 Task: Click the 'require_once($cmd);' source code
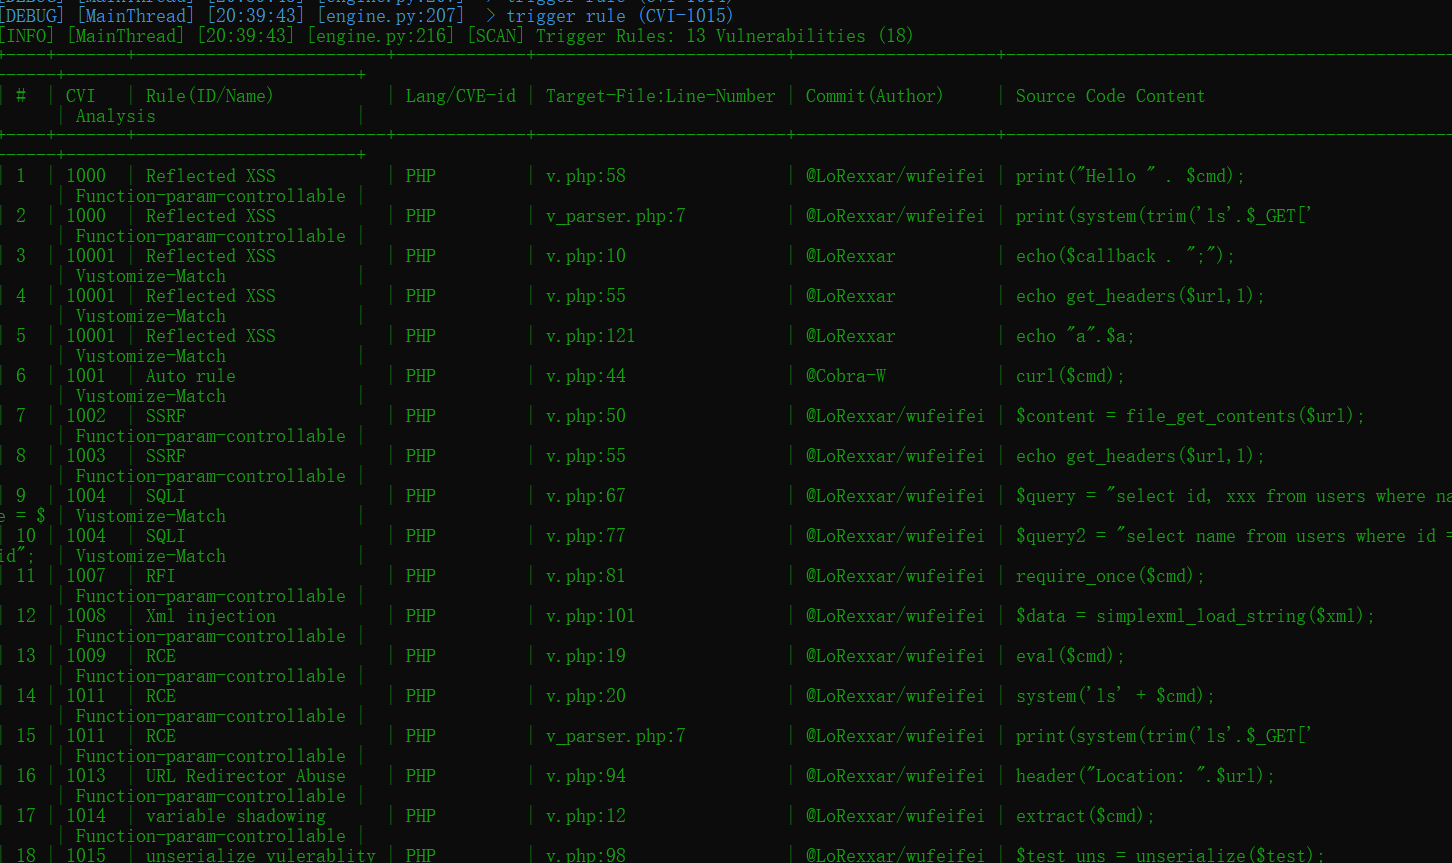click(x=1111, y=576)
